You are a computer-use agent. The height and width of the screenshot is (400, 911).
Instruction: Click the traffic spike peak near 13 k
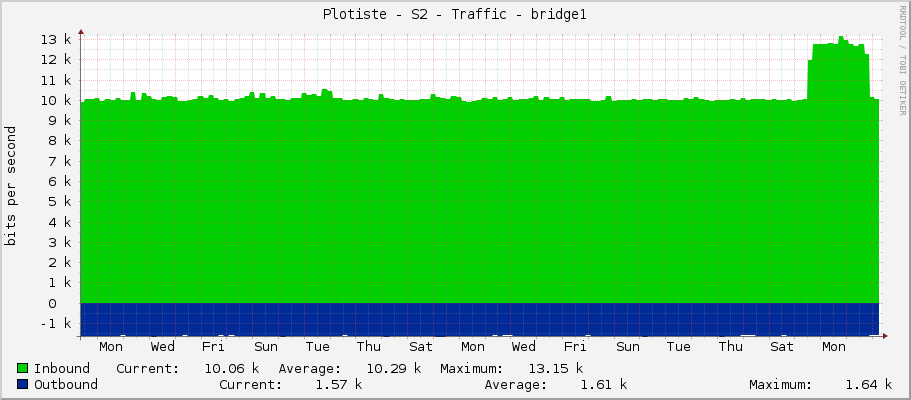pos(841,37)
